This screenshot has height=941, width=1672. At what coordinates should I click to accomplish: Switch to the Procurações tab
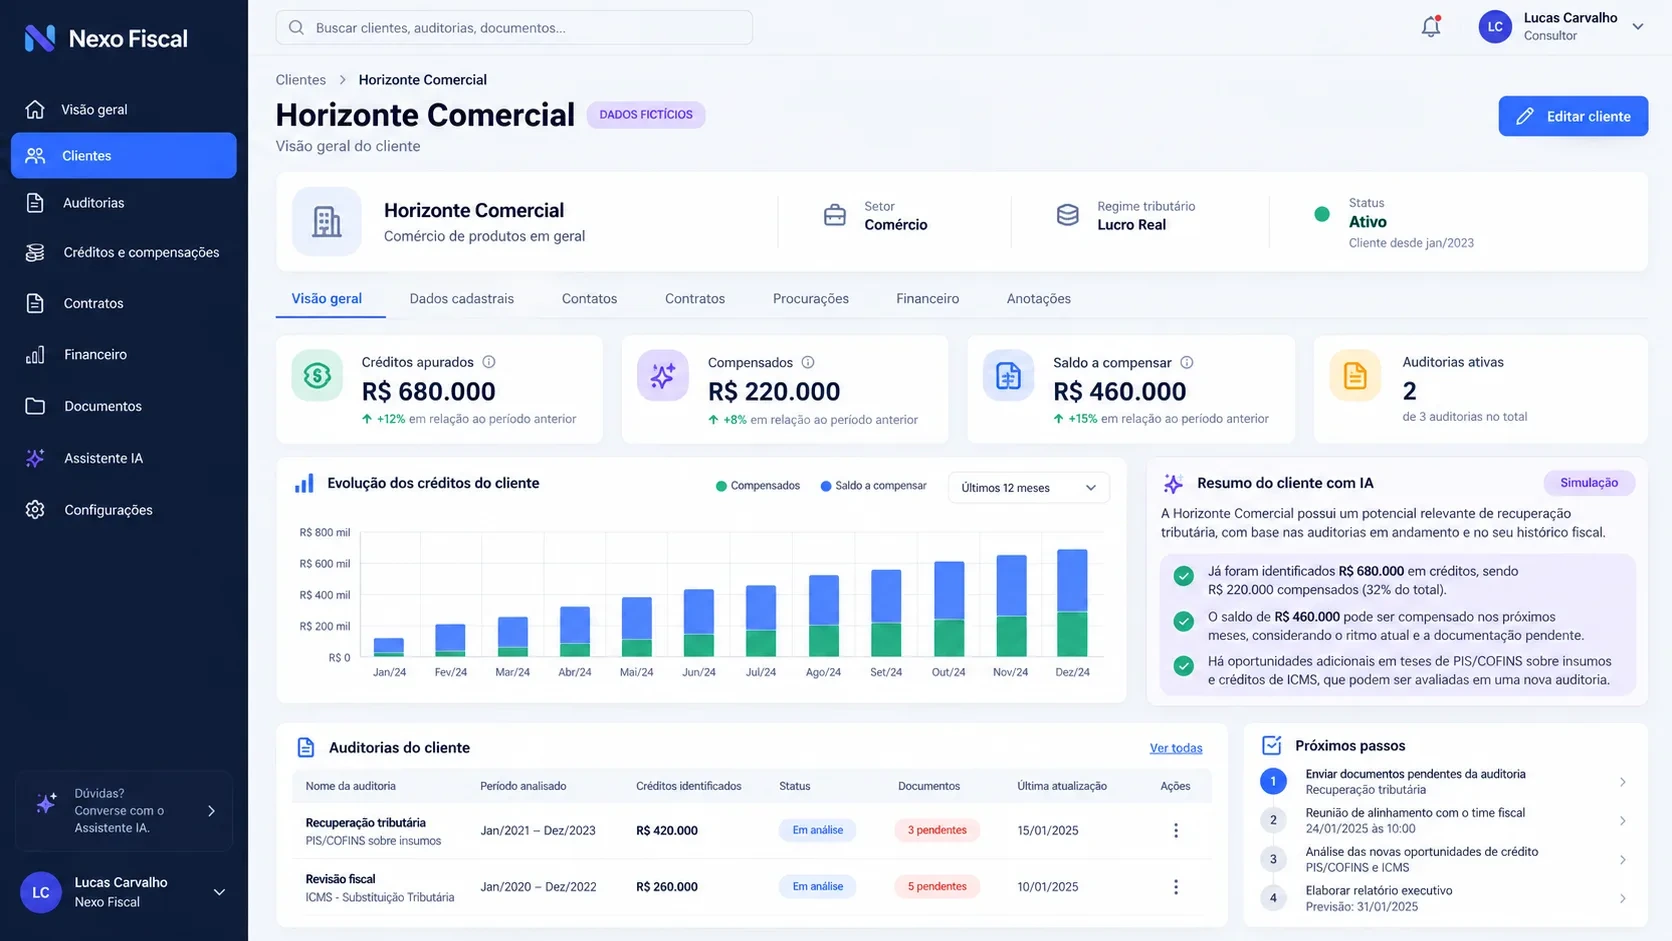811,299
